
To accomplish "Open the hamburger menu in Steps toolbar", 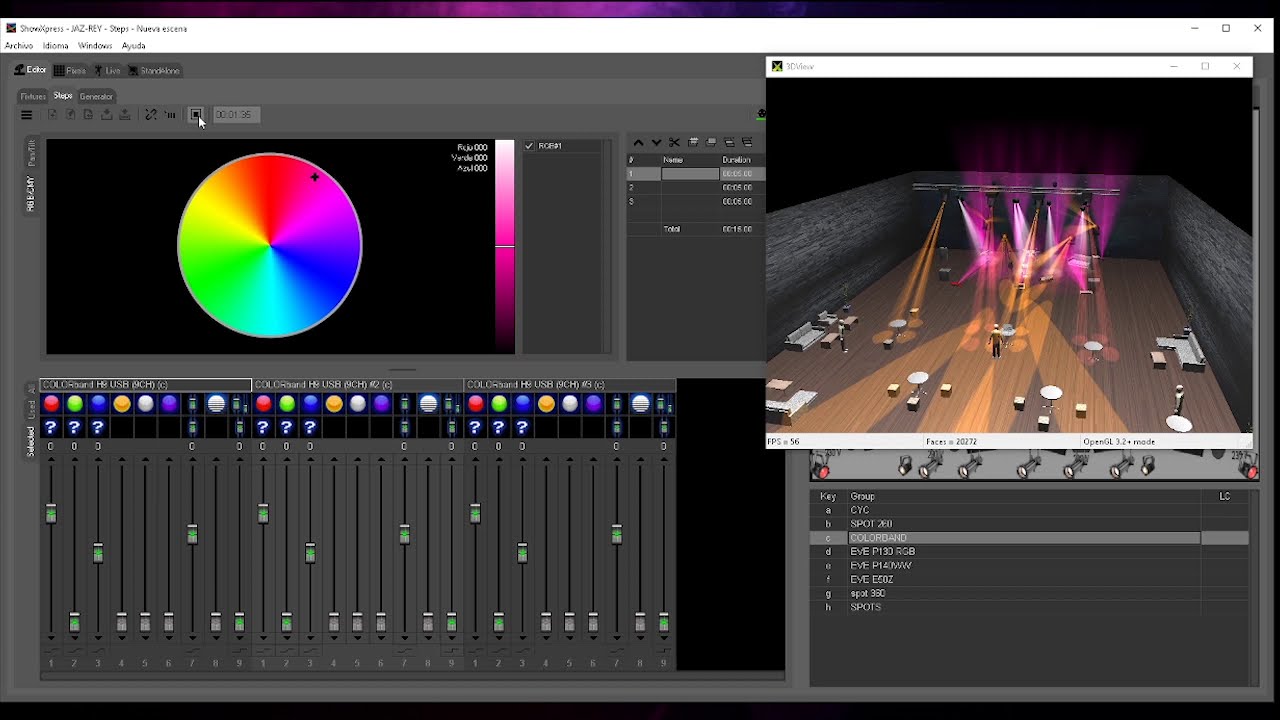I will point(27,115).
